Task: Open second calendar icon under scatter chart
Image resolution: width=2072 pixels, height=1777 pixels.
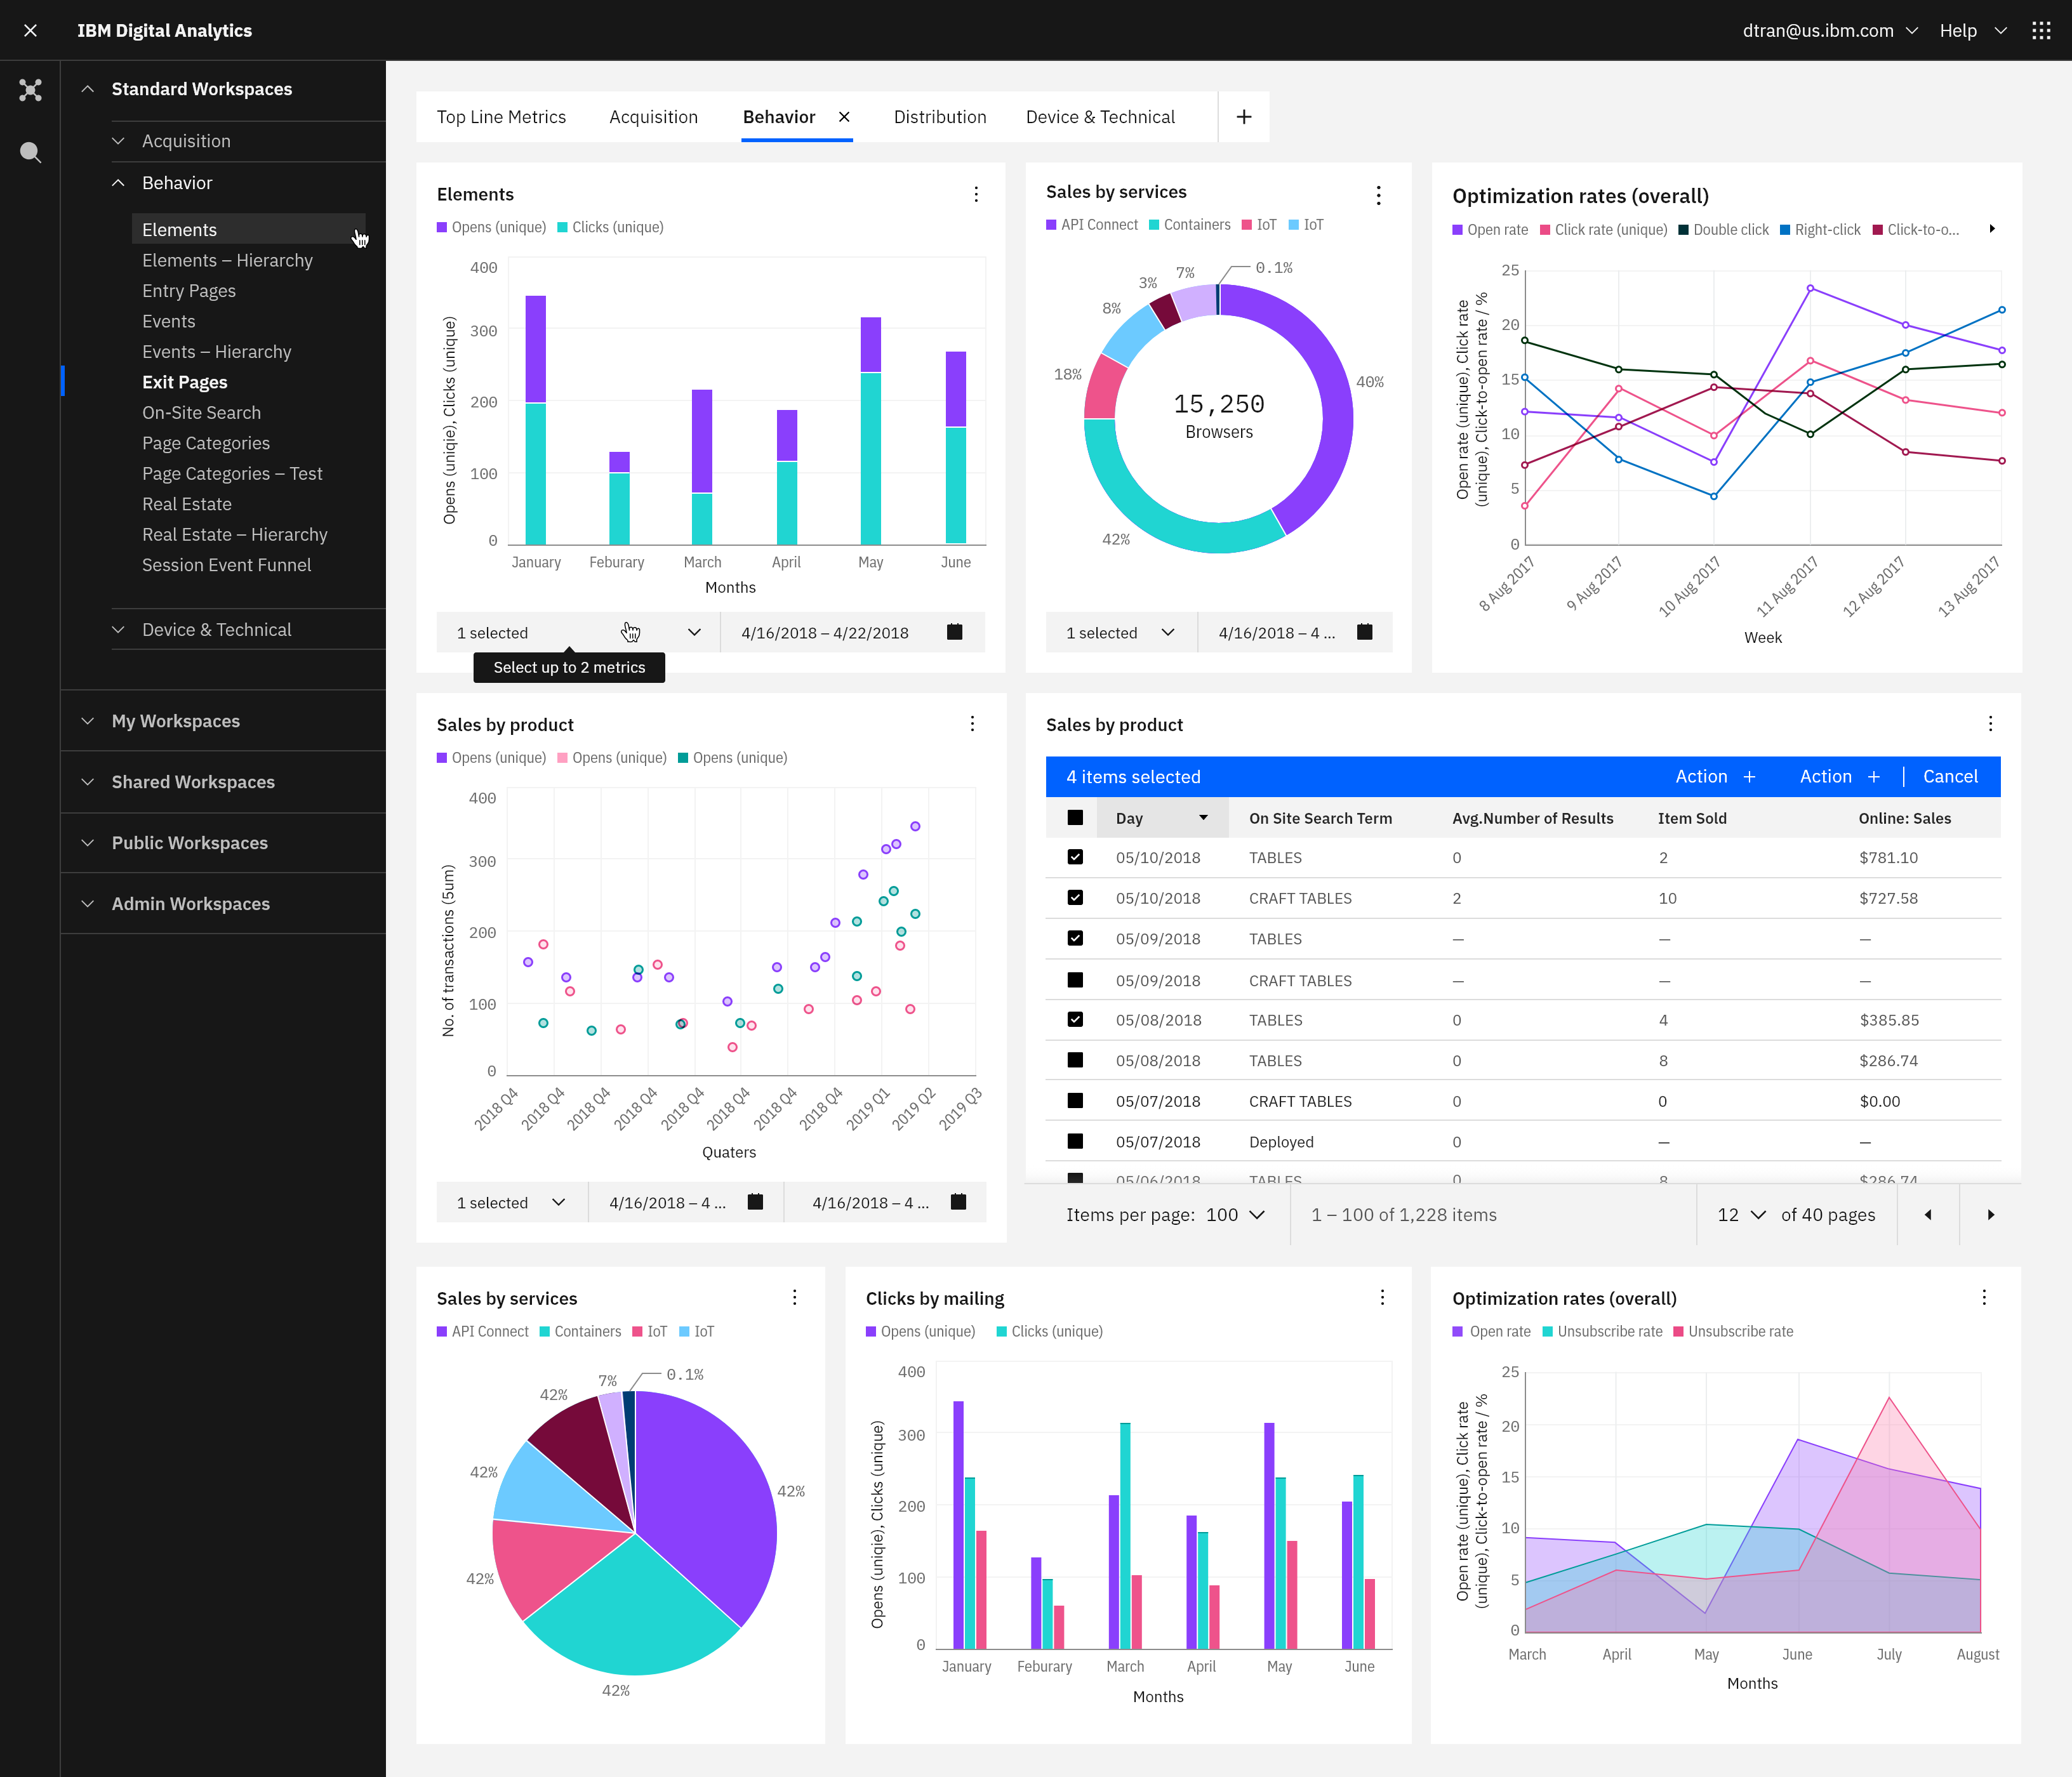Action: (958, 1202)
